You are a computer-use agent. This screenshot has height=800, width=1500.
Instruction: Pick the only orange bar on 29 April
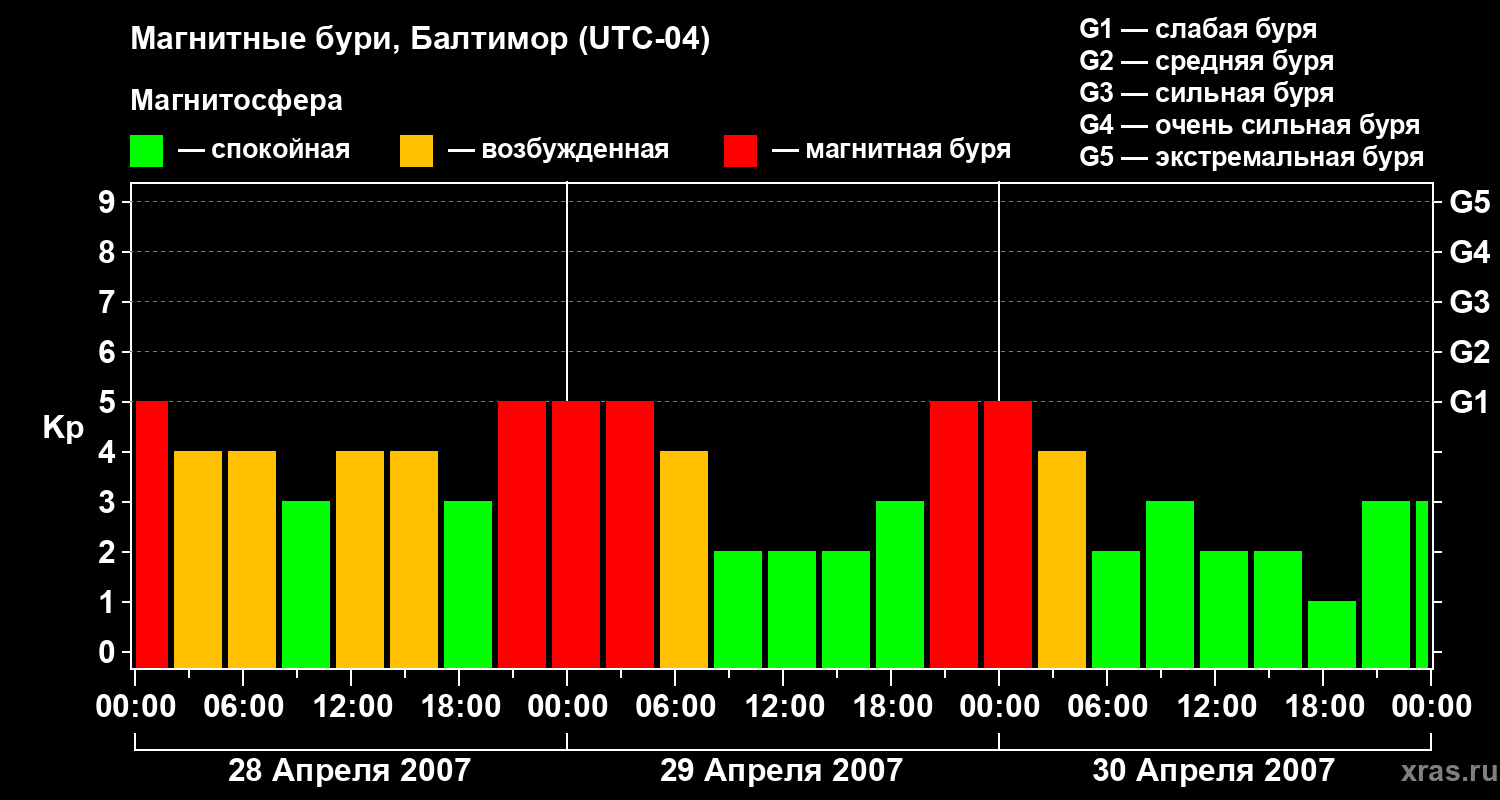pos(684,559)
